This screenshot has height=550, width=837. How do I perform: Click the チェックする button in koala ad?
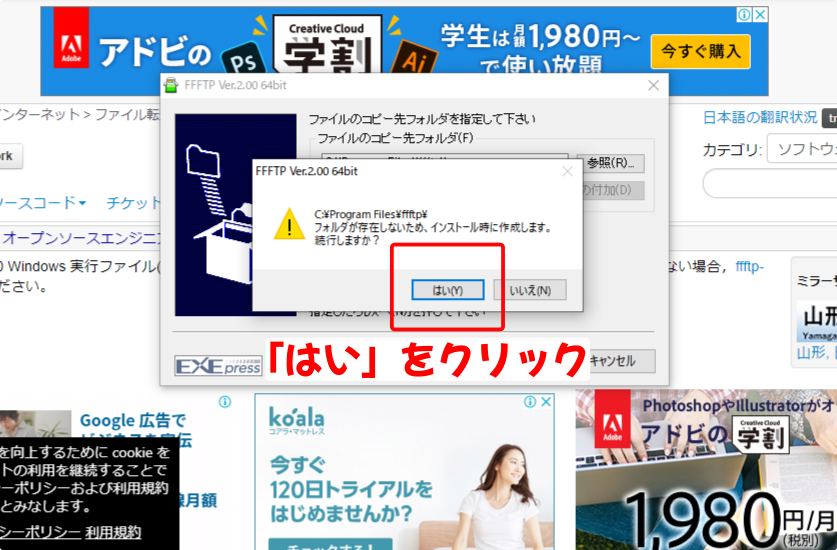(x=330, y=545)
